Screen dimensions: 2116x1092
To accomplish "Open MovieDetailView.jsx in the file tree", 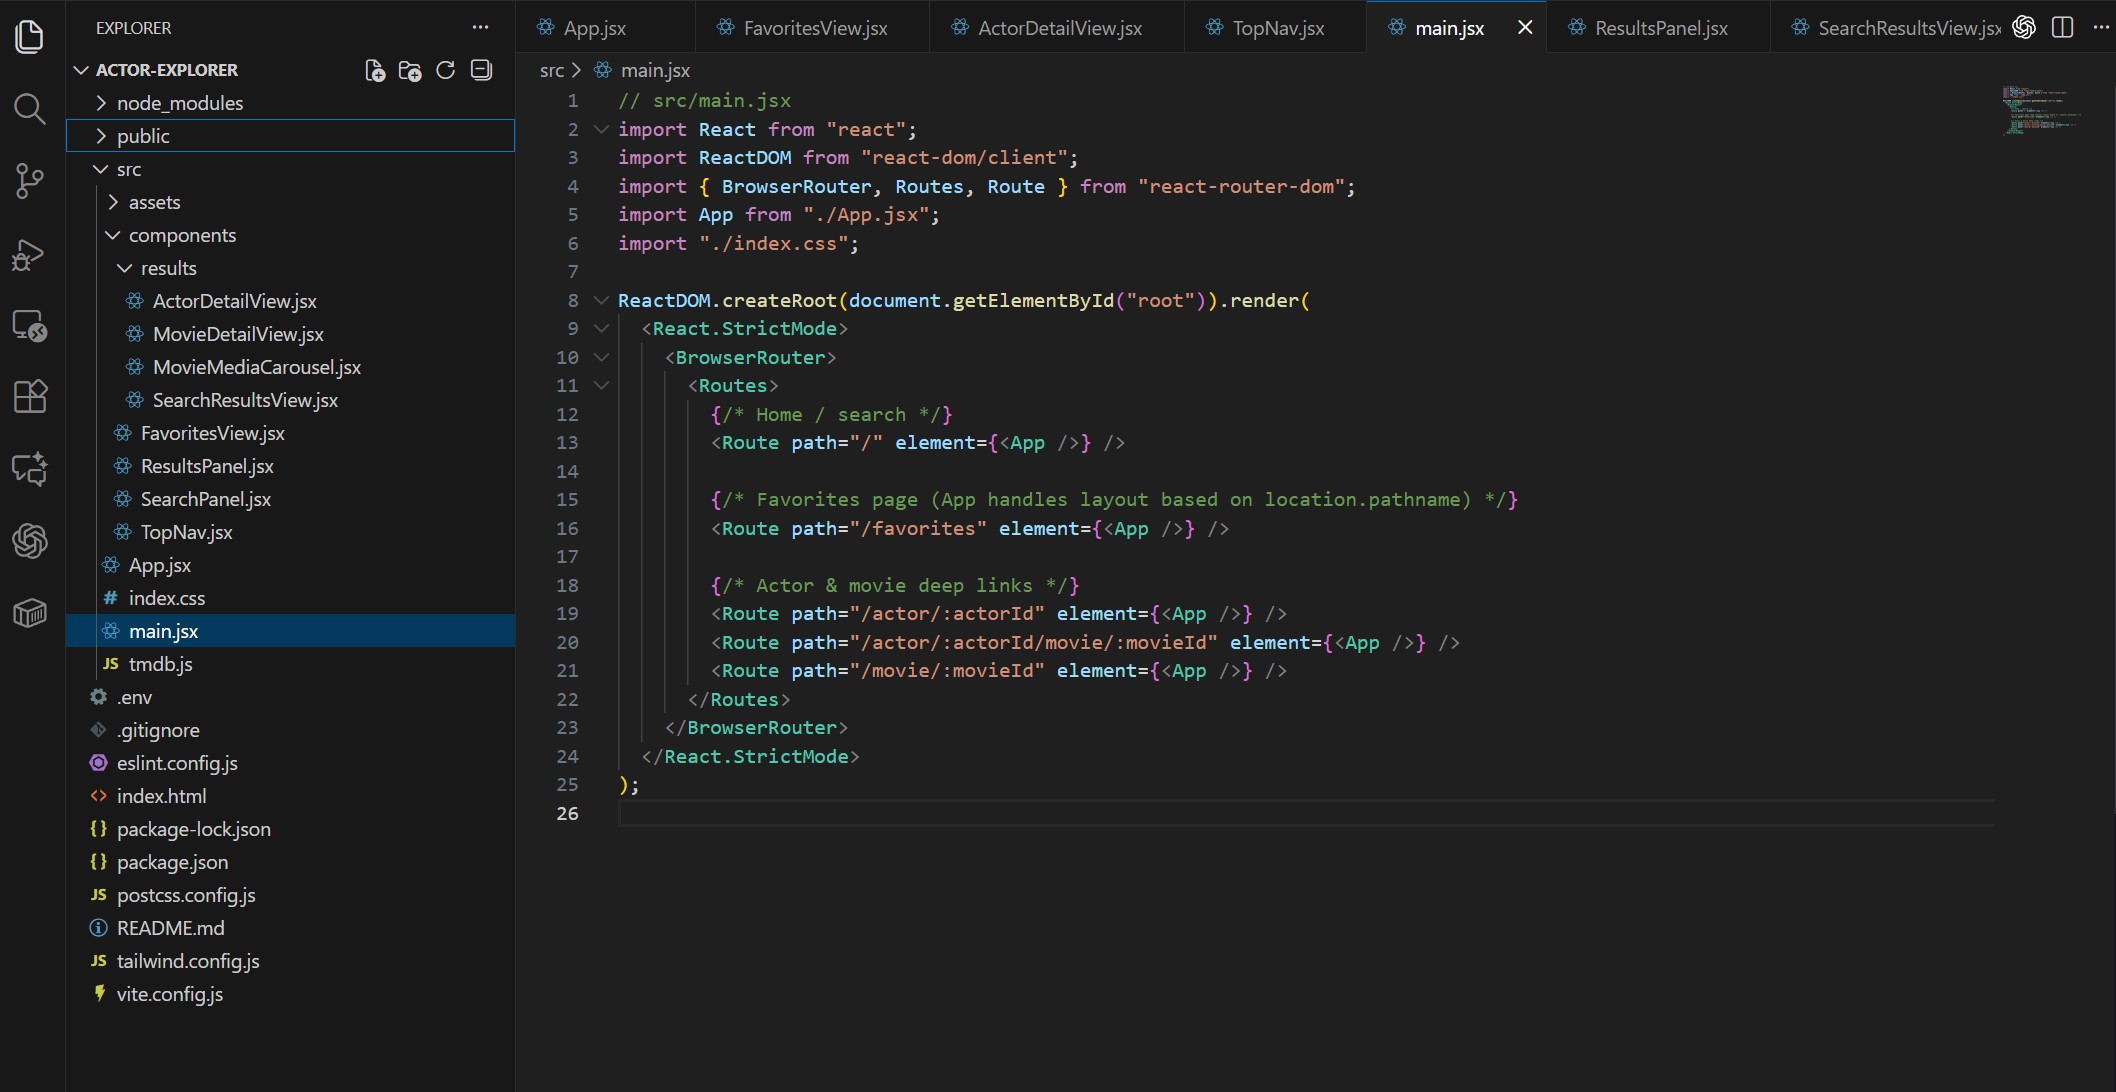I will point(290,334).
